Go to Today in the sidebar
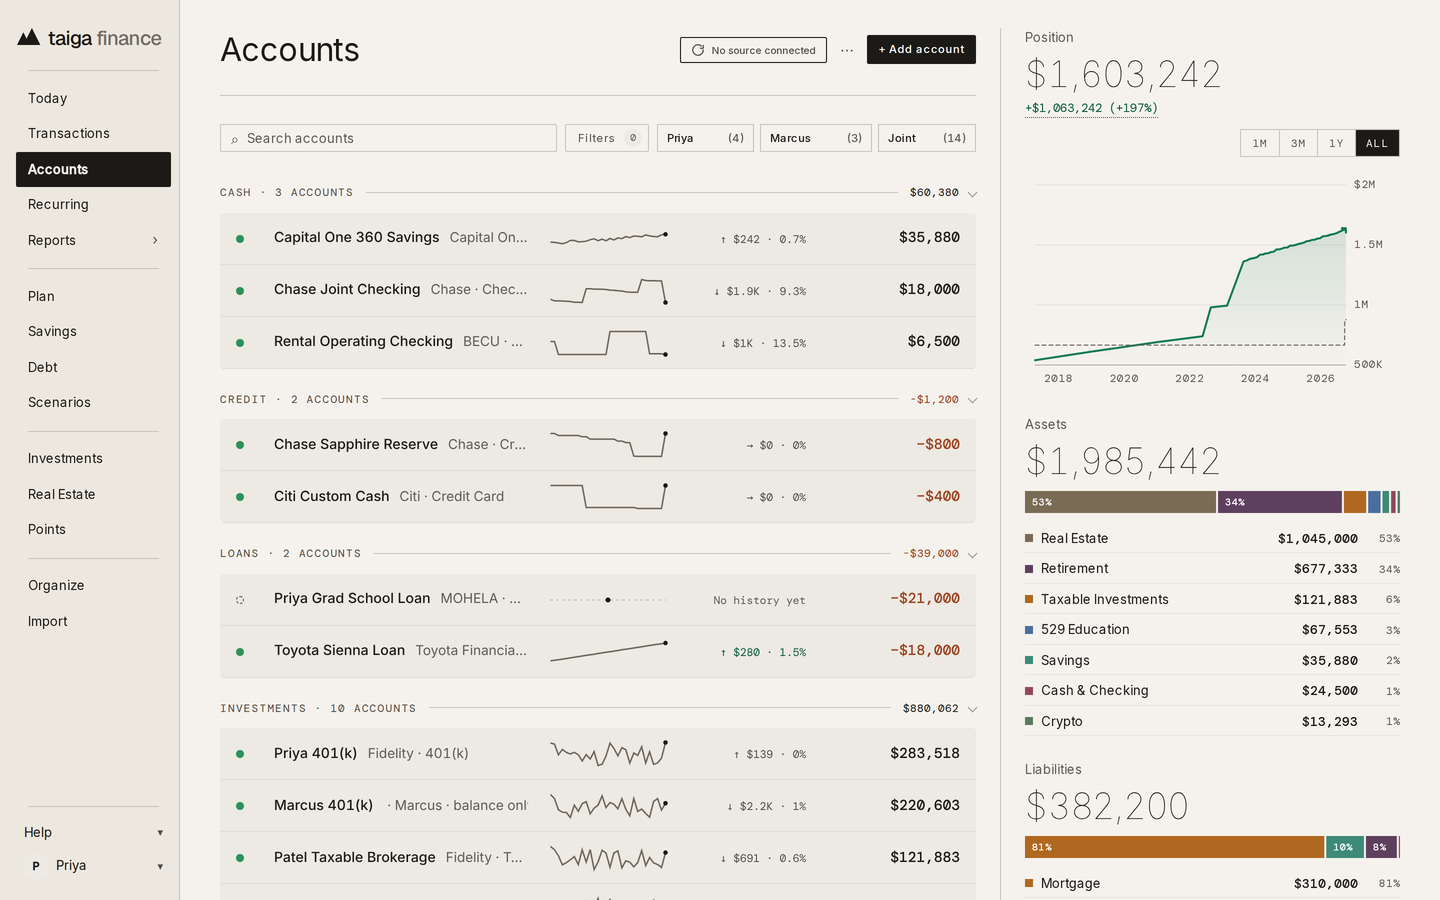 [x=93, y=98]
